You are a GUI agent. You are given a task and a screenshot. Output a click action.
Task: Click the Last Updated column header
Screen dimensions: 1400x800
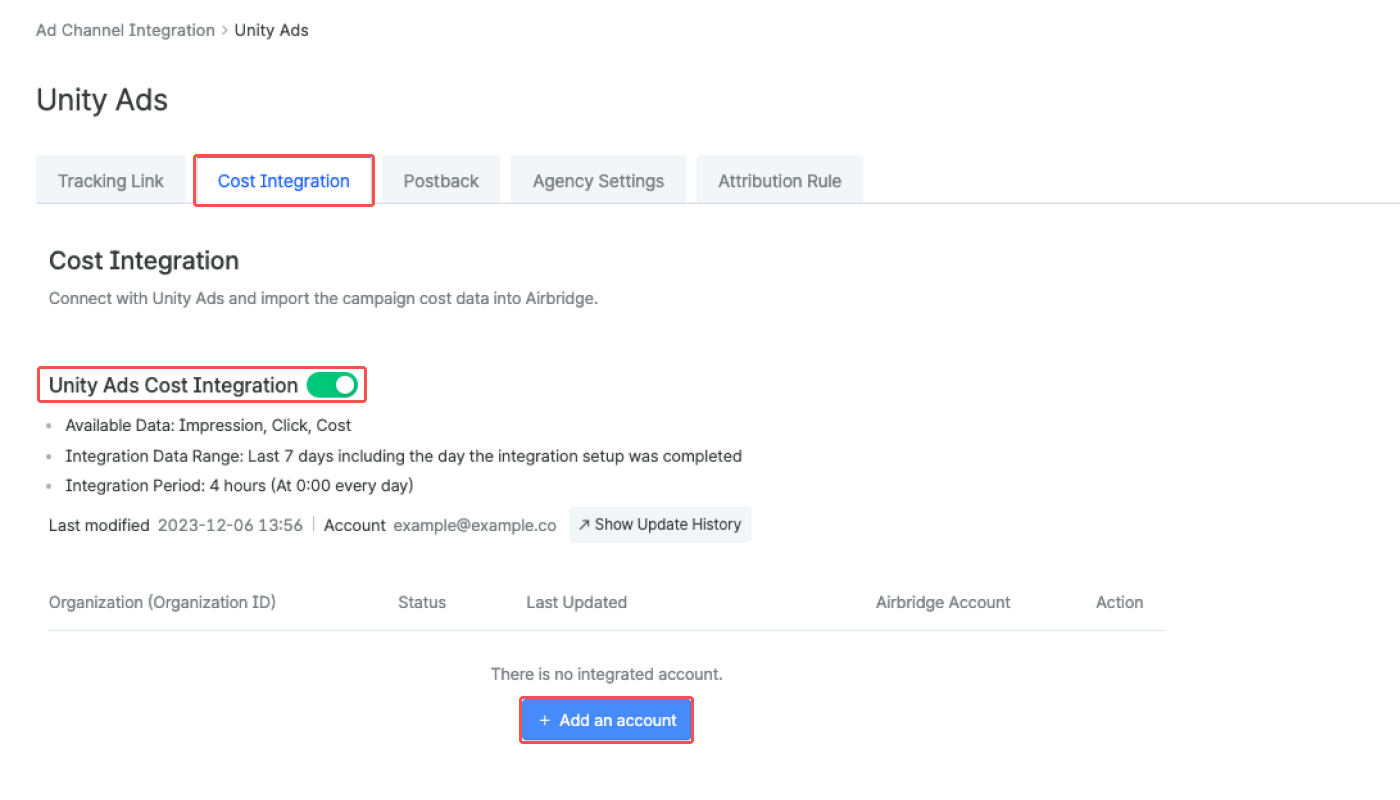[576, 602]
